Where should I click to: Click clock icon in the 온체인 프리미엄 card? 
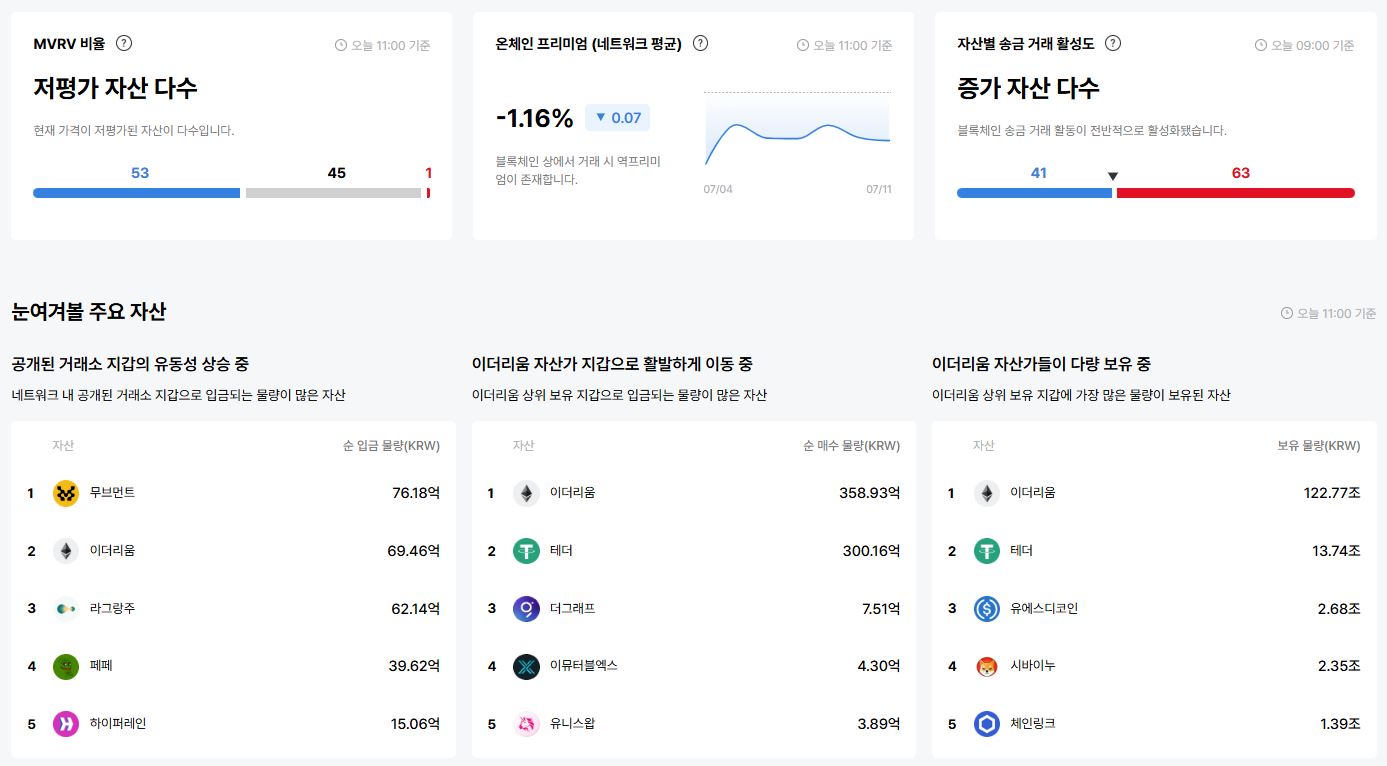(802, 45)
